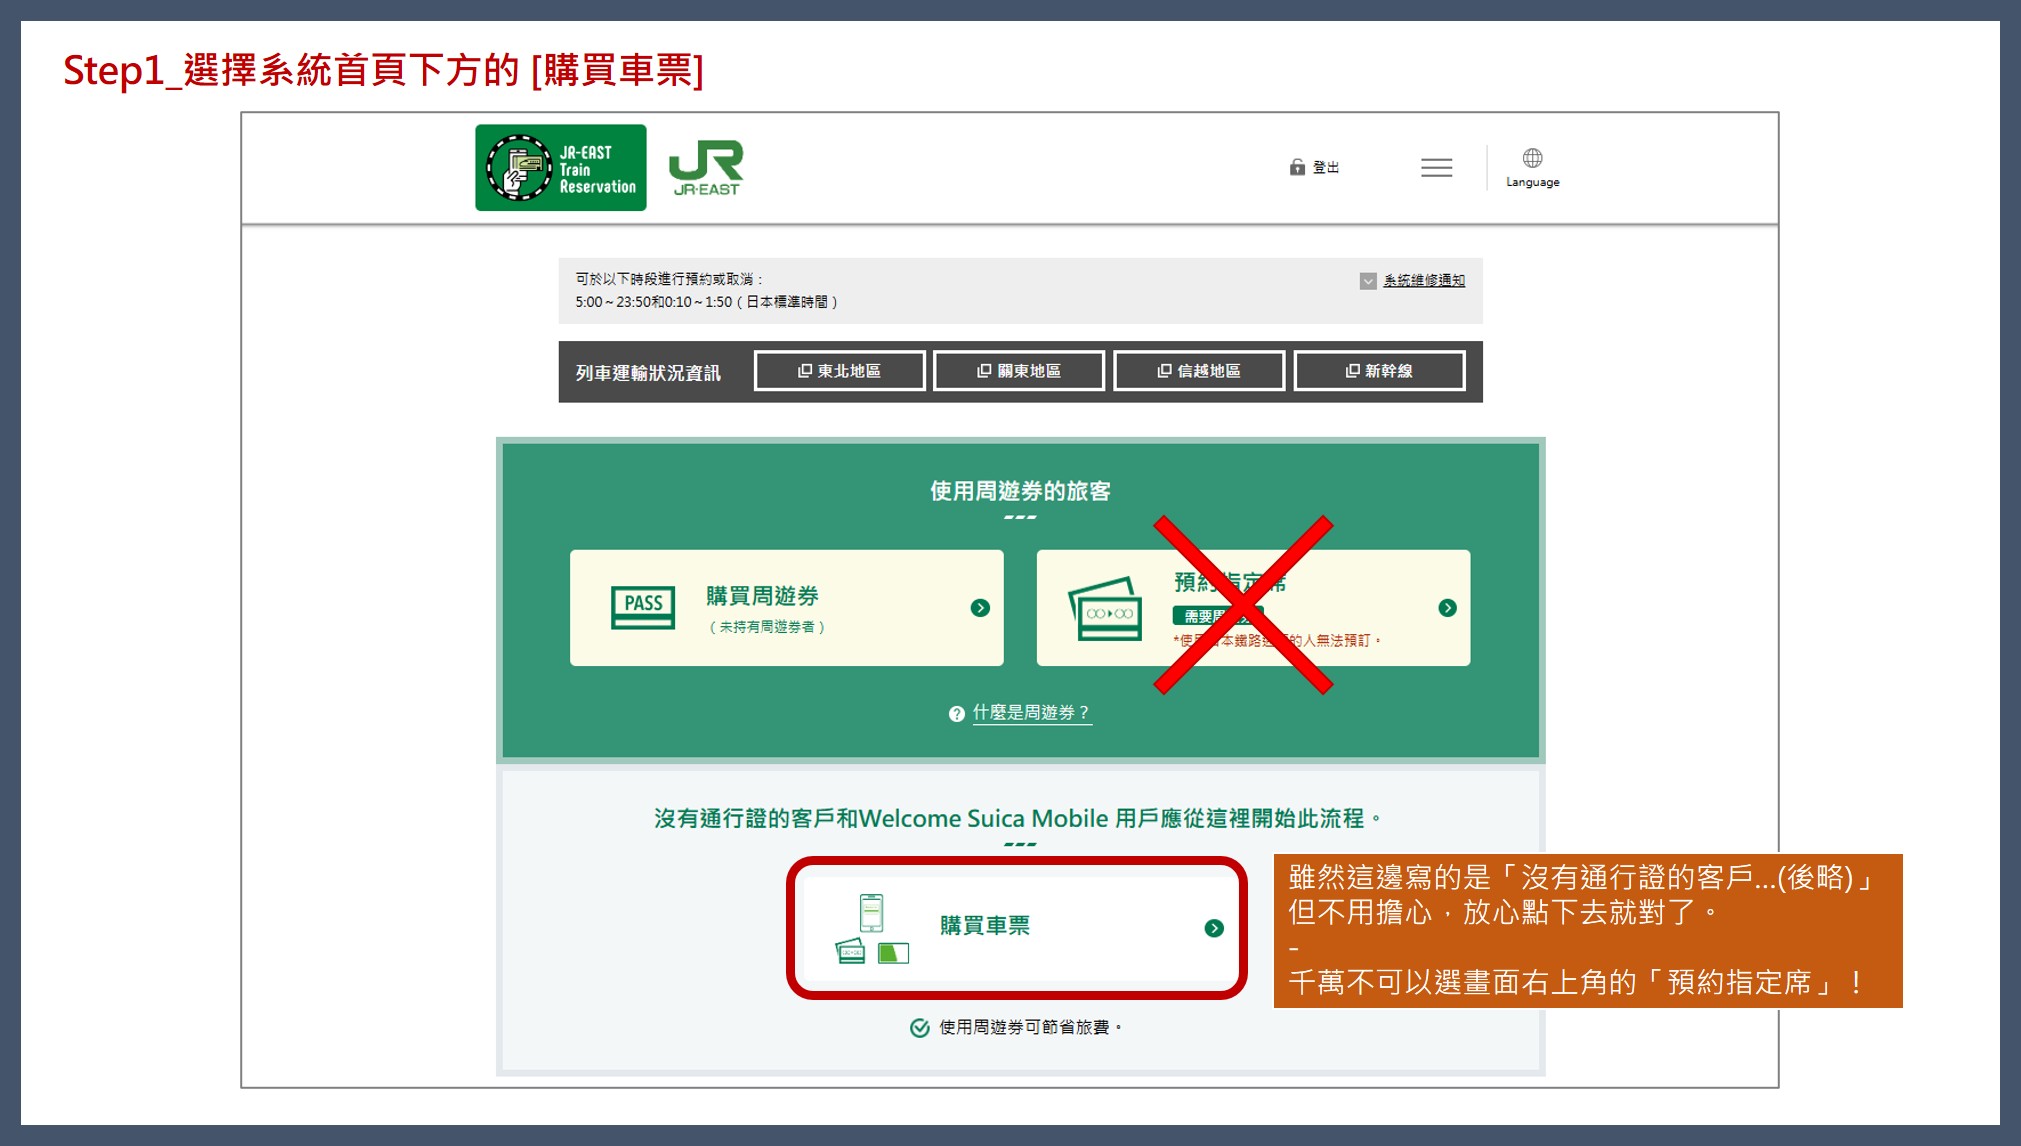Click the Language globe icon
This screenshot has height=1146, width=2021.
tap(1532, 158)
